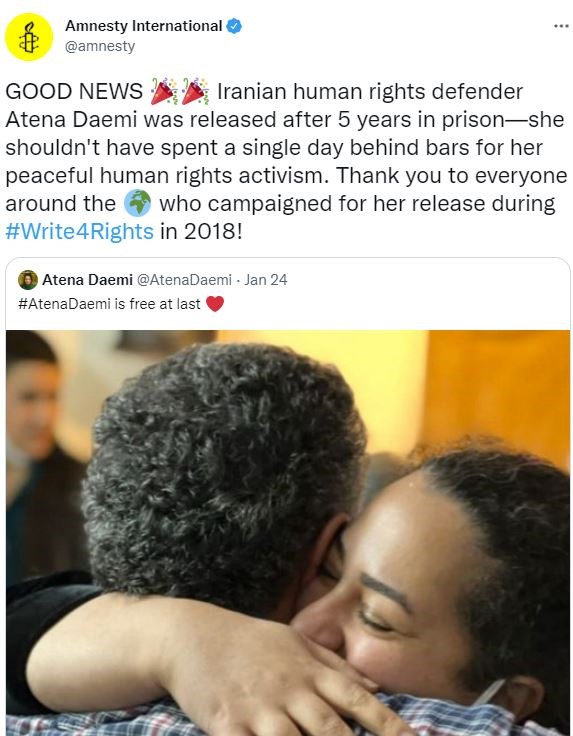Screen dimensions: 573x736
Task: Open the Atena Daemi name in the quoted tweet
Action: [x=88, y=280]
